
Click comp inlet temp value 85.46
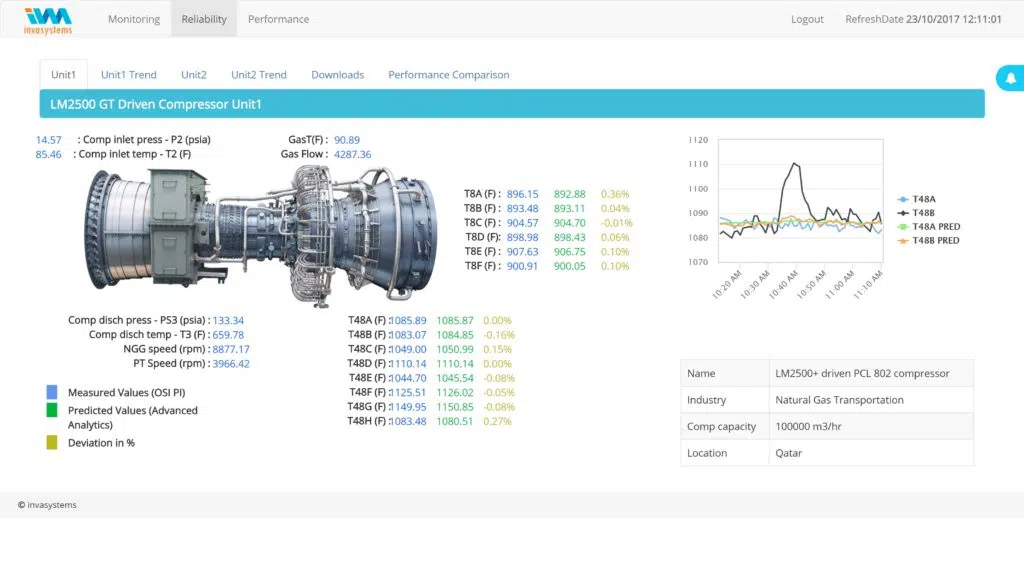coord(48,154)
